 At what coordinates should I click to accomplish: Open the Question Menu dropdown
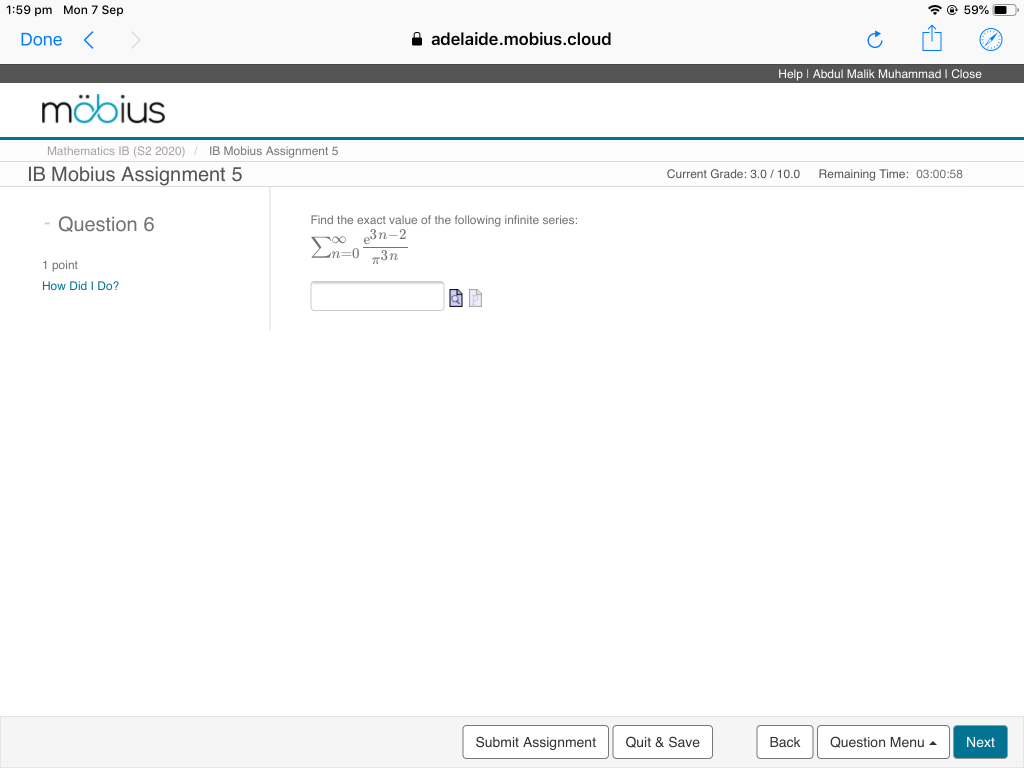tap(883, 742)
